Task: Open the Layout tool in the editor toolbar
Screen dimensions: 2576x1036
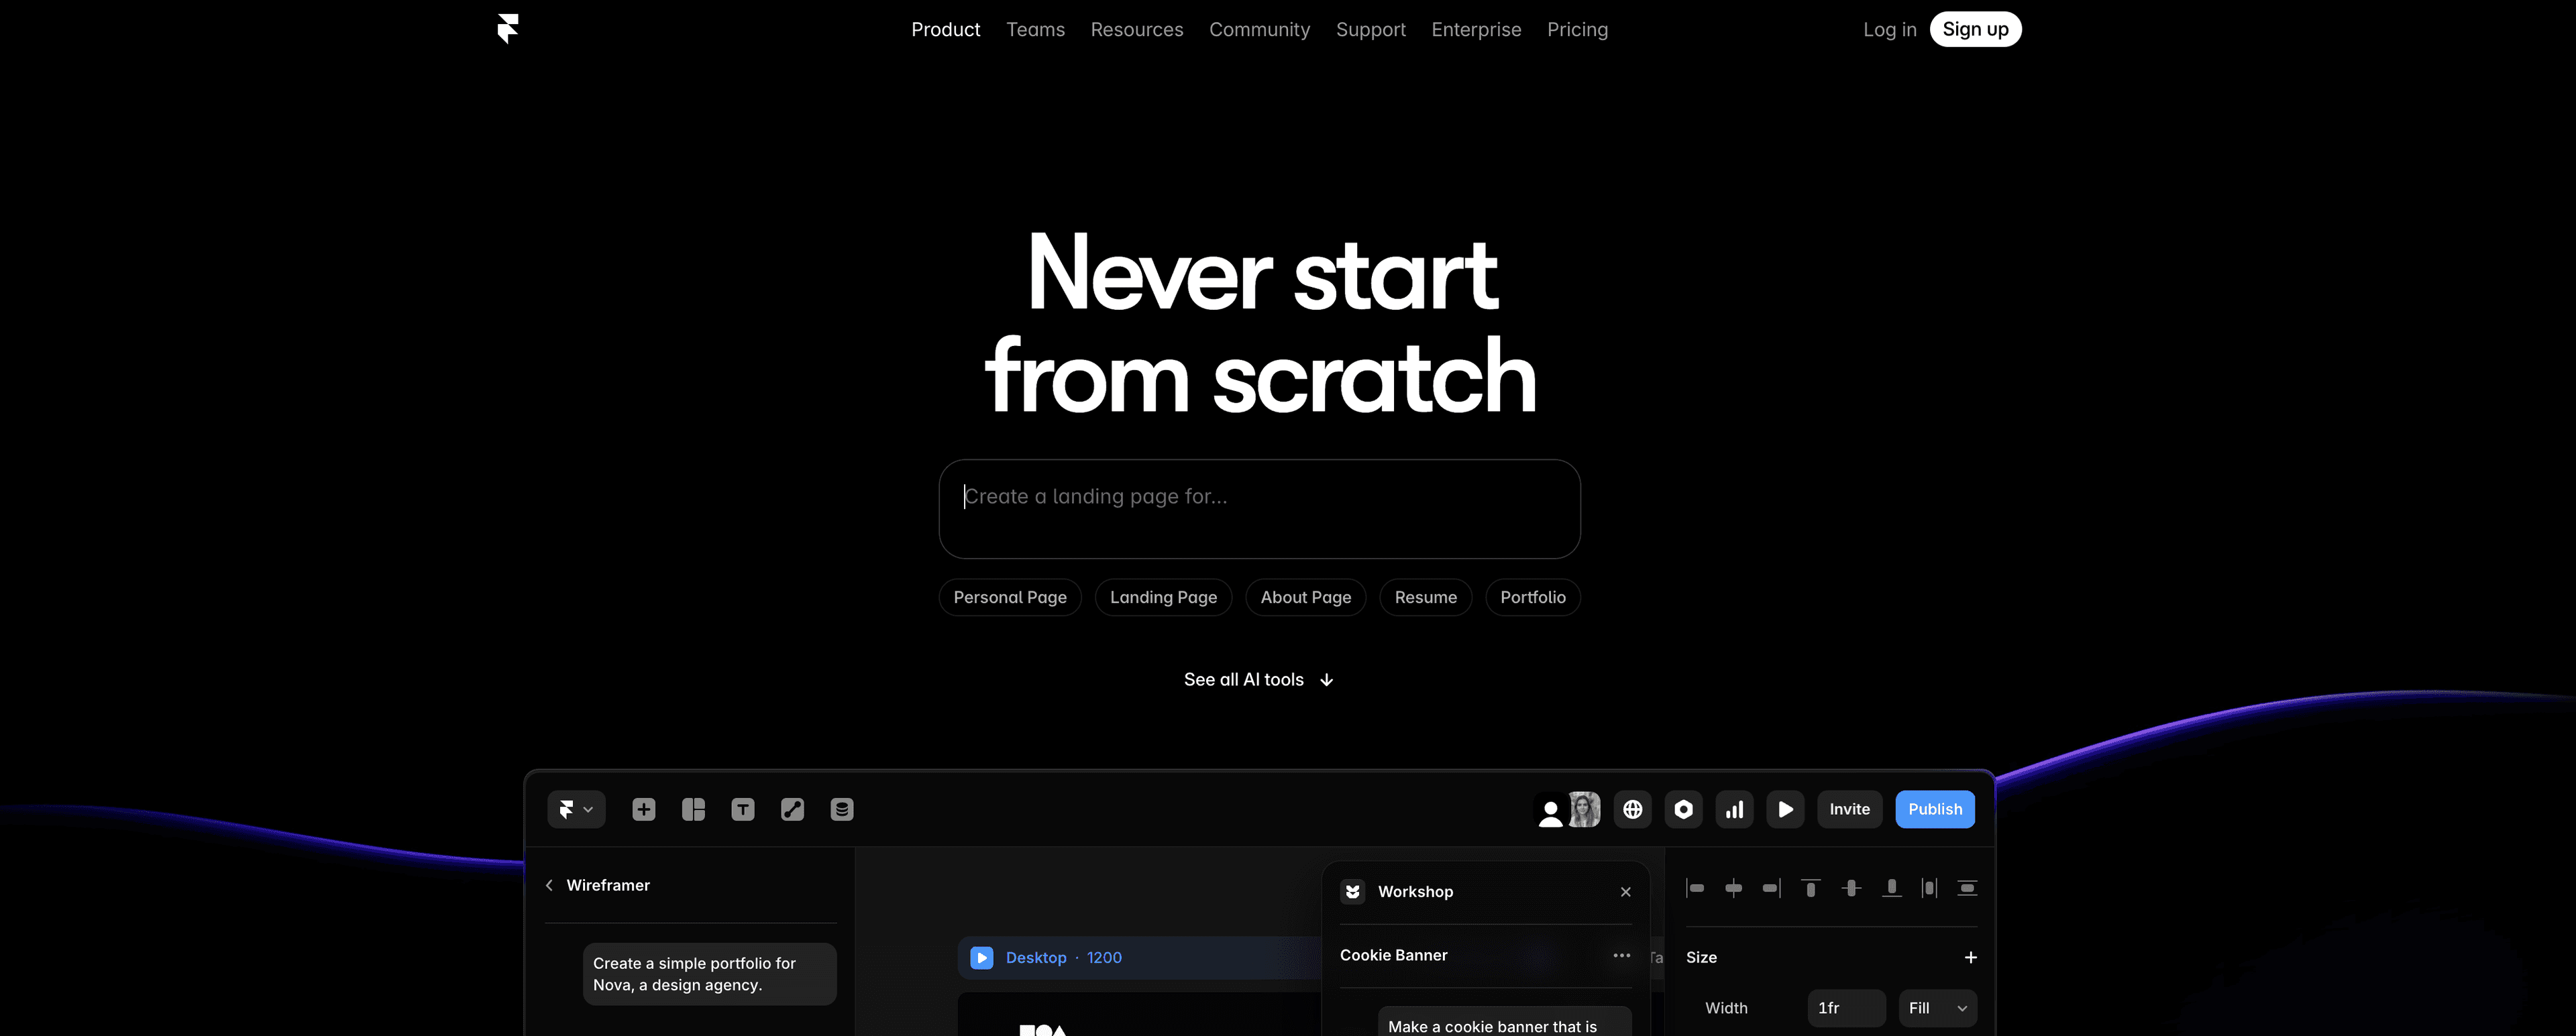Action: pos(693,809)
